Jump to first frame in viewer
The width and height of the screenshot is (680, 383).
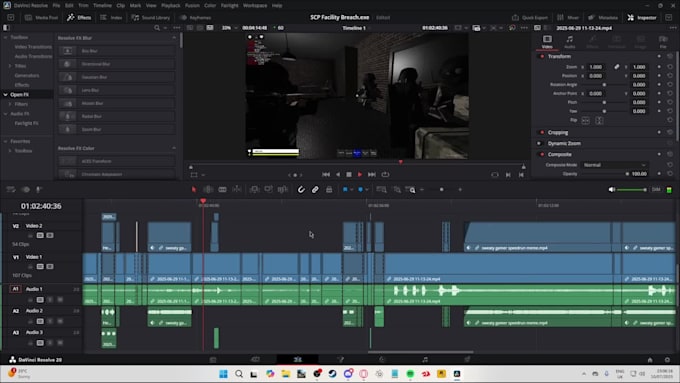(x=326, y=174)
